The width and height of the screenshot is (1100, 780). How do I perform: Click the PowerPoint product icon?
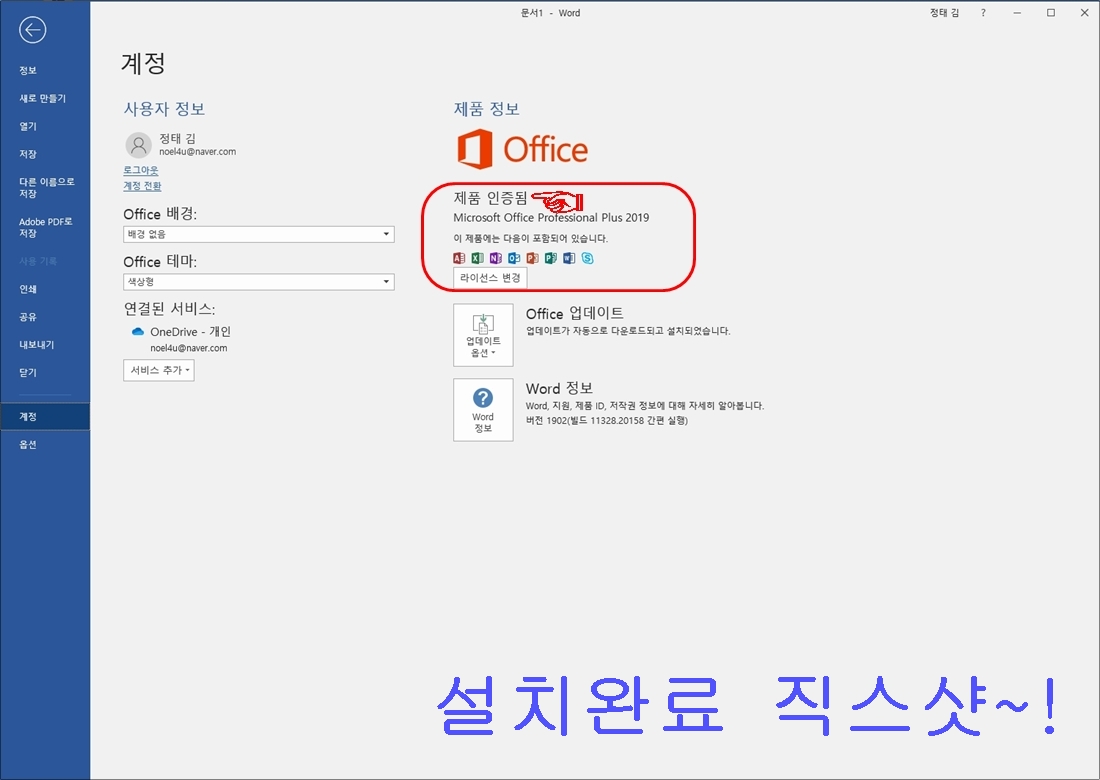[532, 258]
